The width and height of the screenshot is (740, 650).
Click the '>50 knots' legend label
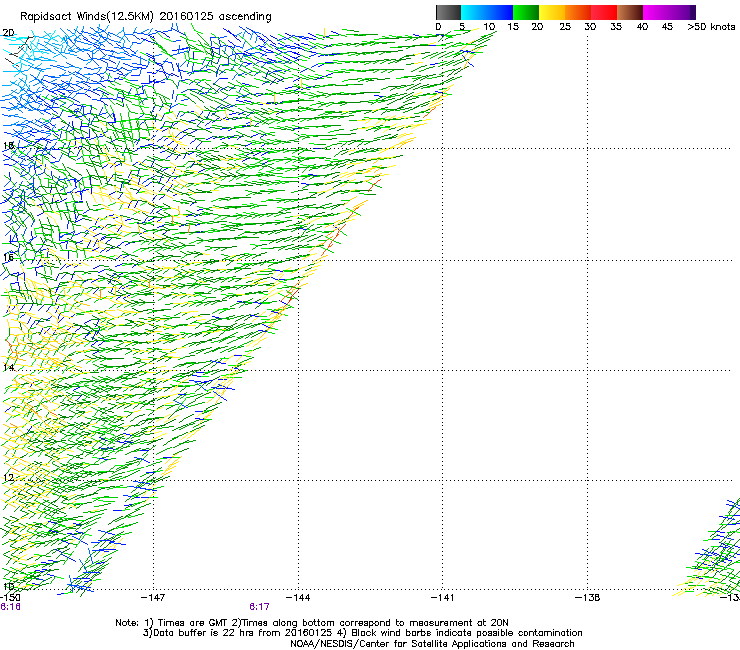pos(711,27)
